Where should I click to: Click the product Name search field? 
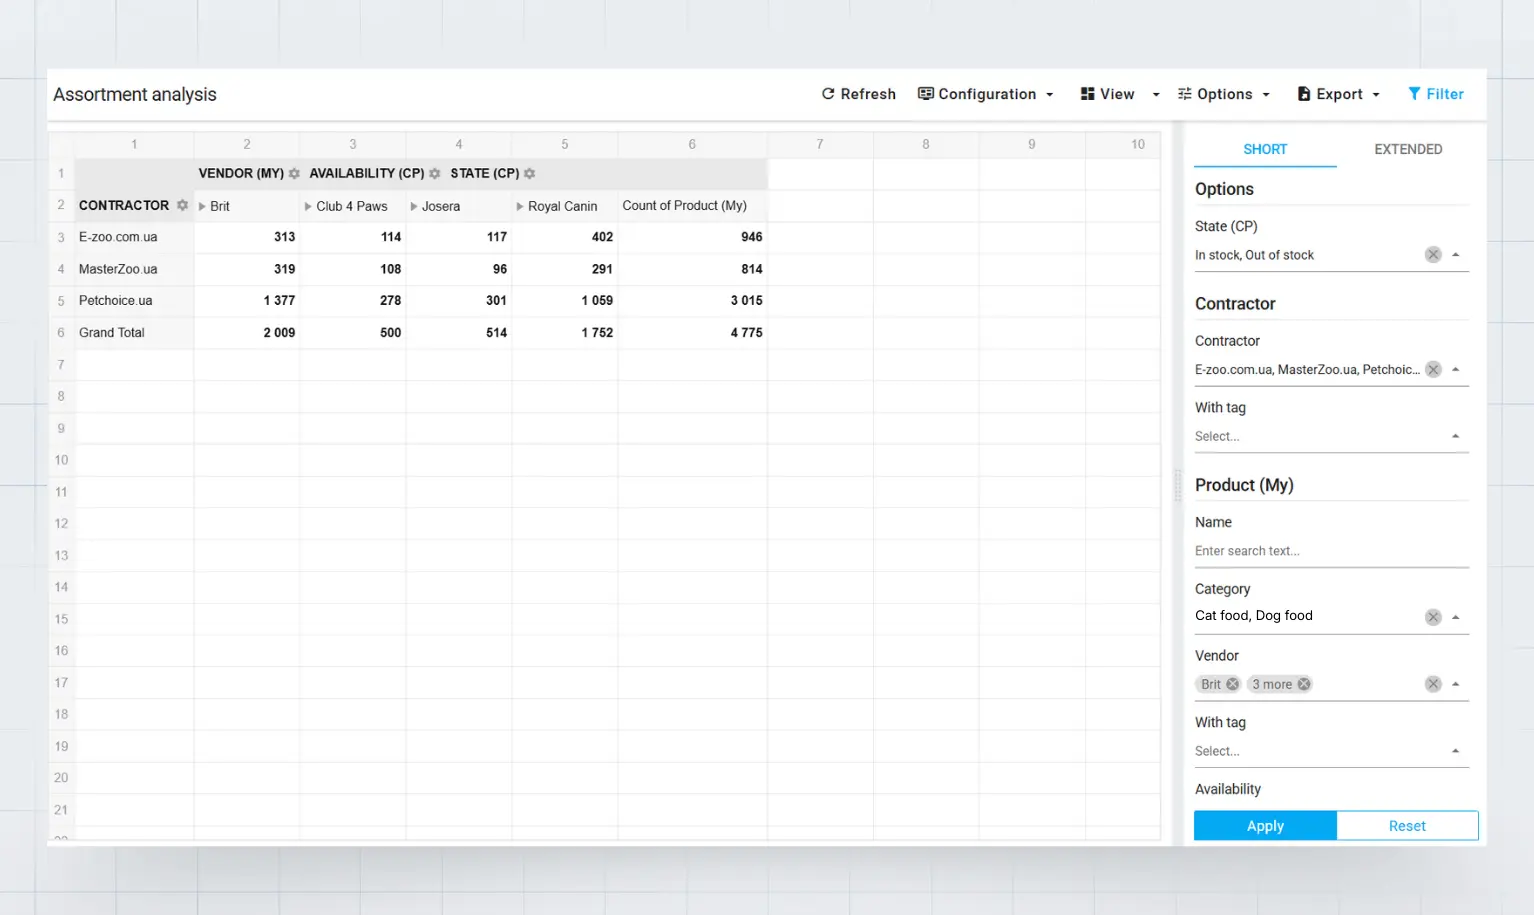[x=1330, y=551]
